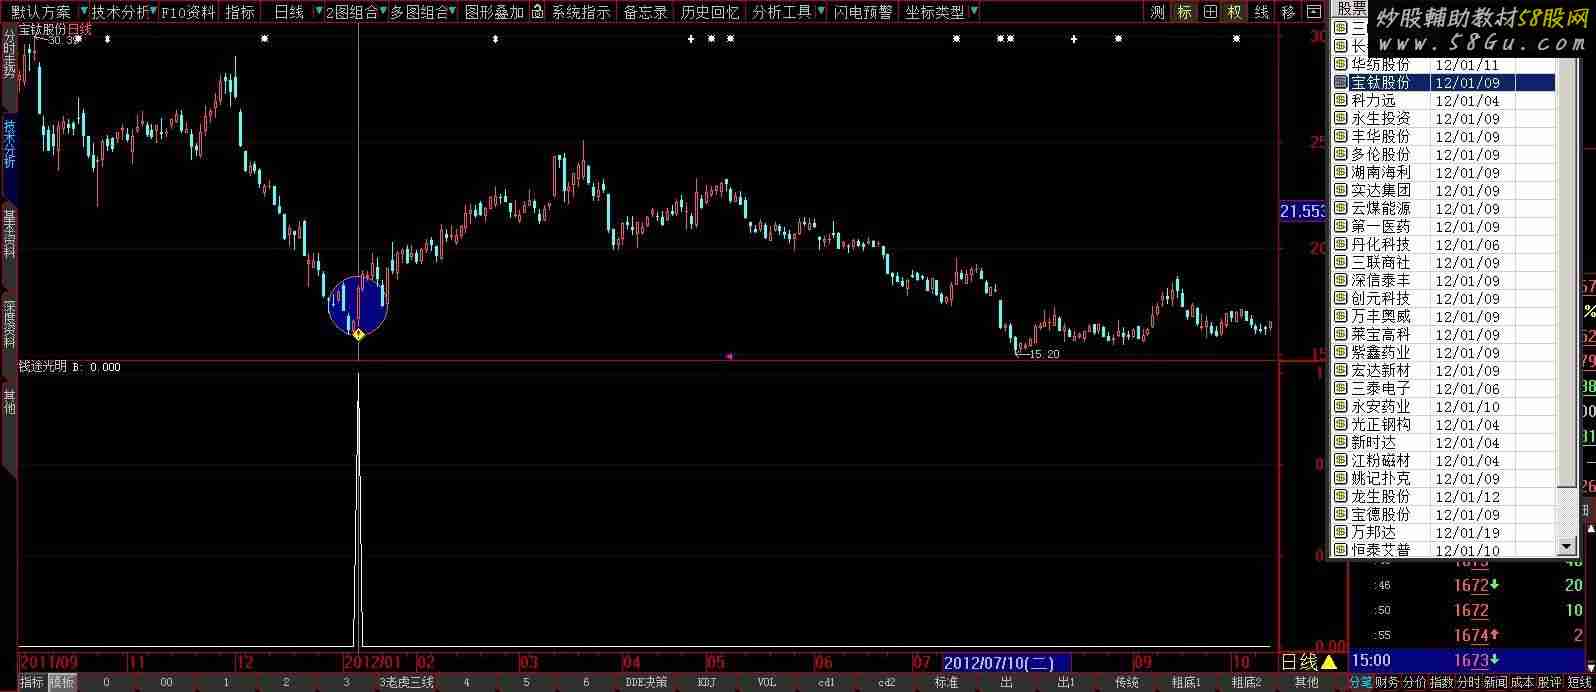Click the icon beside 深信泰丰
The width and height of the screenshot is (1596, 692).
click(x=1341, y=281)
